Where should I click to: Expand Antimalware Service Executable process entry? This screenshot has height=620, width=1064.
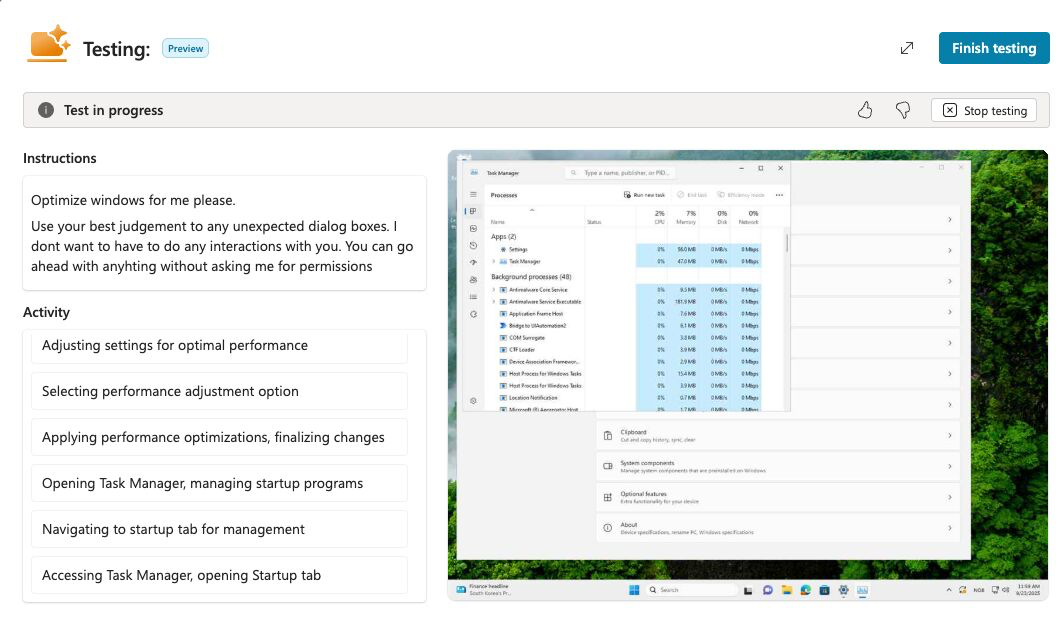(x=493, y=301)
